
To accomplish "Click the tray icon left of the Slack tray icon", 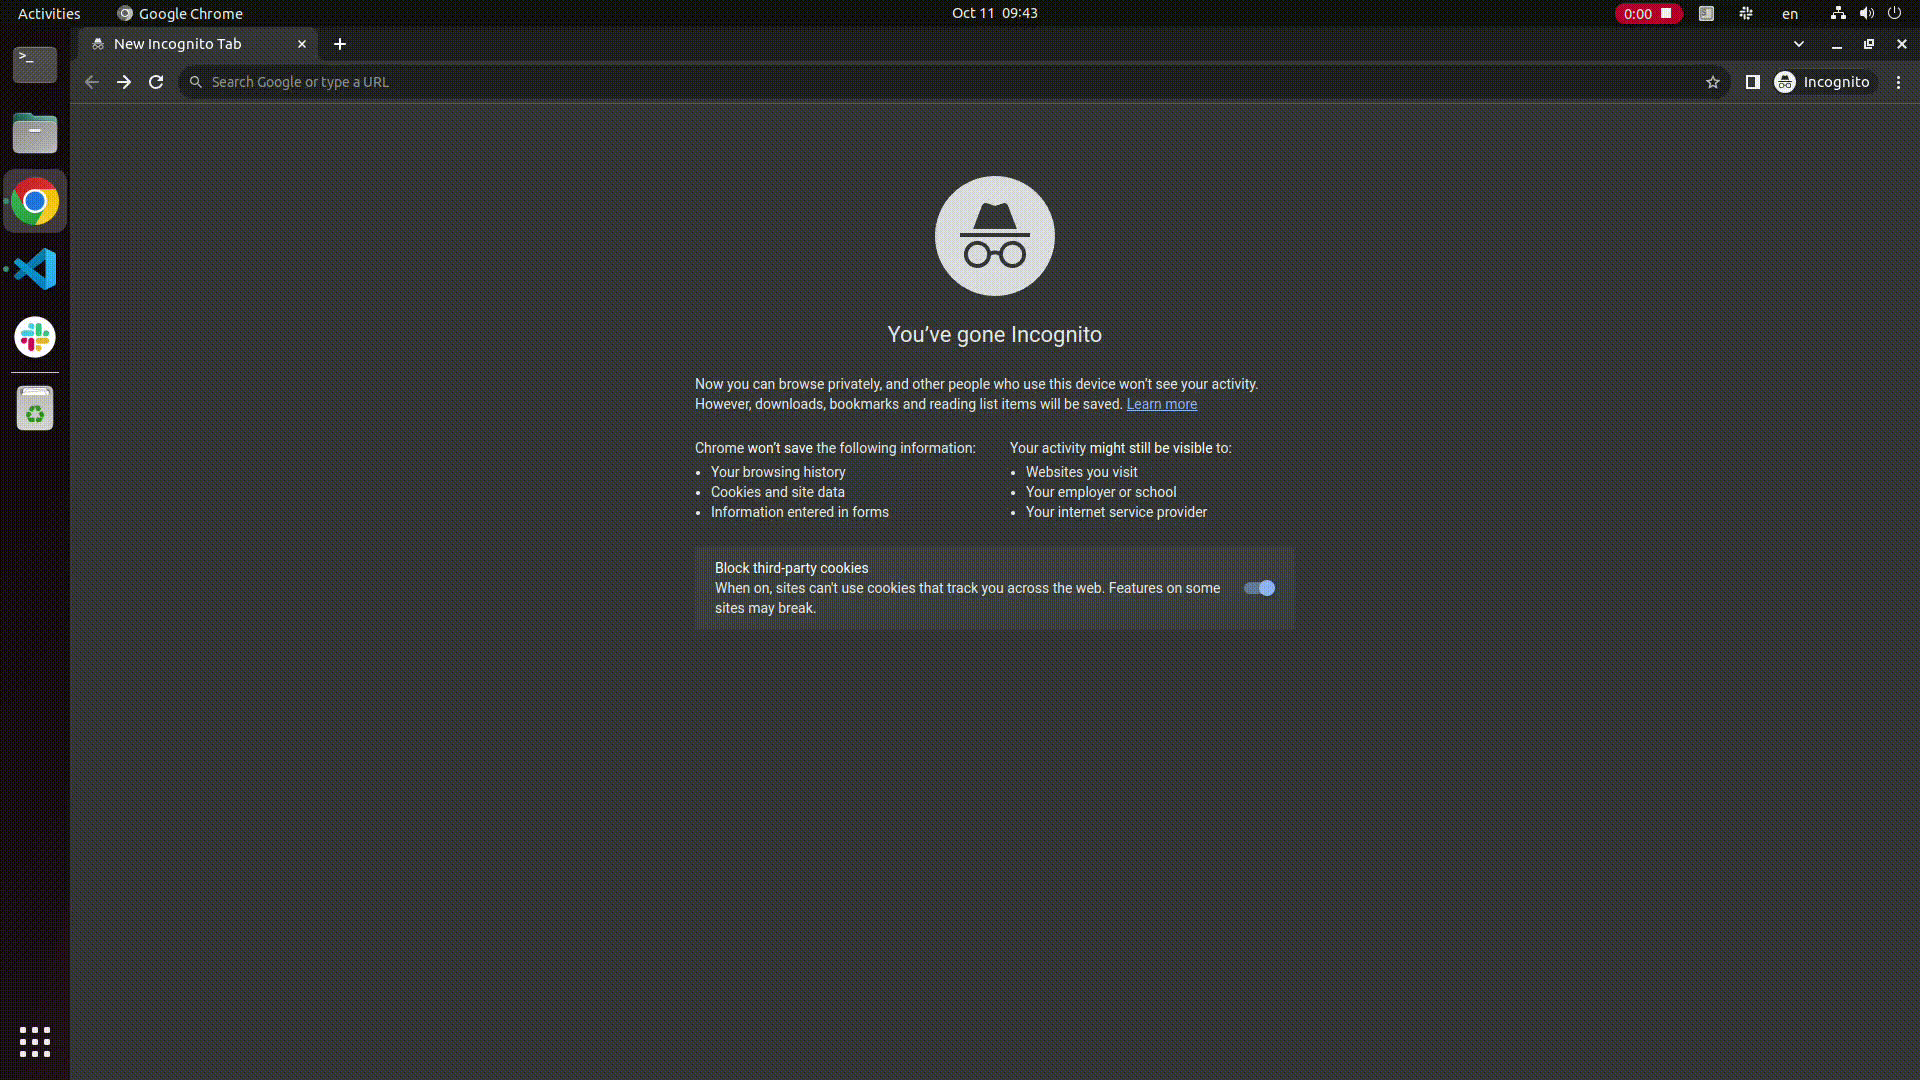I will click(1707, 13).
